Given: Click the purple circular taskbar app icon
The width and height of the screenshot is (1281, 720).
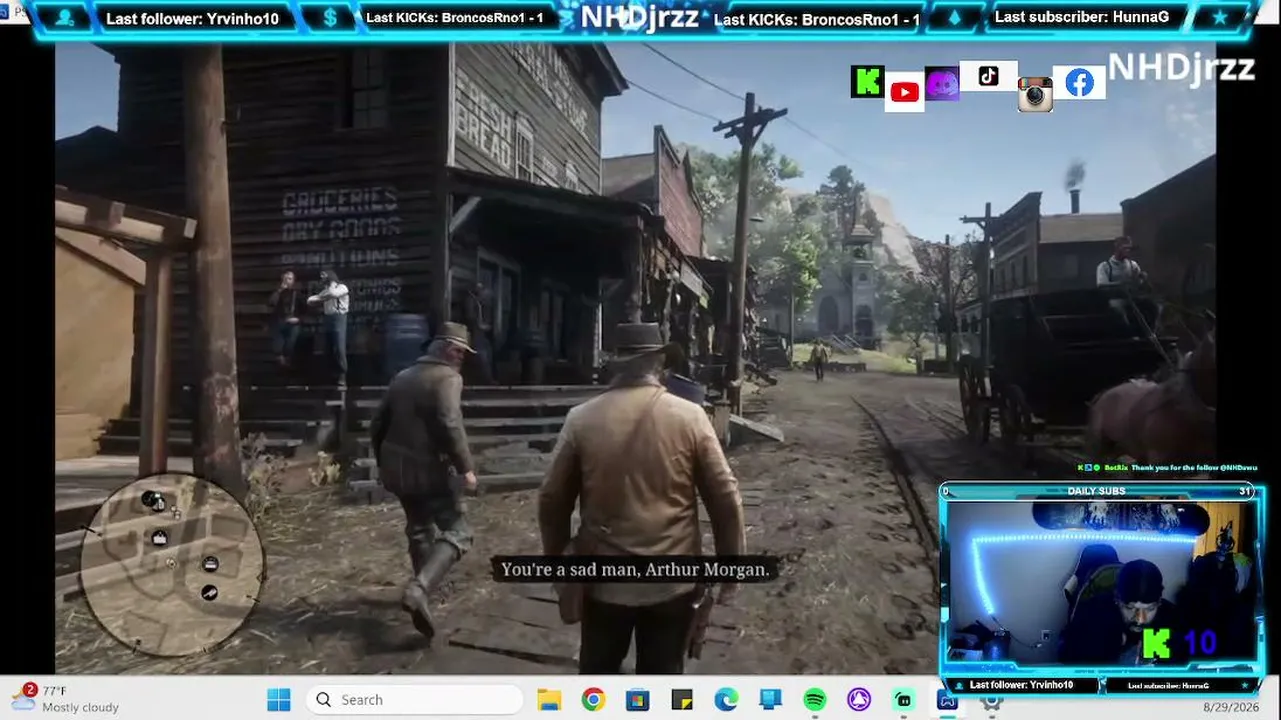Looking at the screenshot, I should click(859, 700).
